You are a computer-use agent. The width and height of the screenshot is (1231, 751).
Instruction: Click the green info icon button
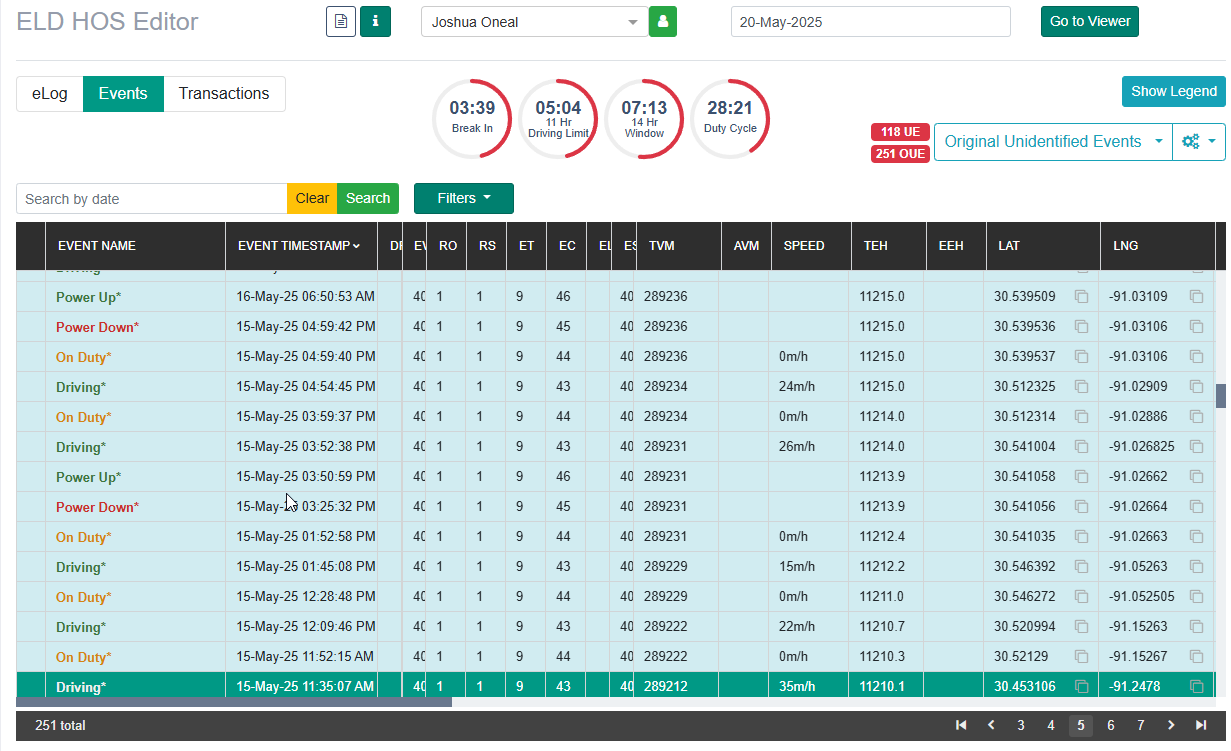(x=375, y=21)
